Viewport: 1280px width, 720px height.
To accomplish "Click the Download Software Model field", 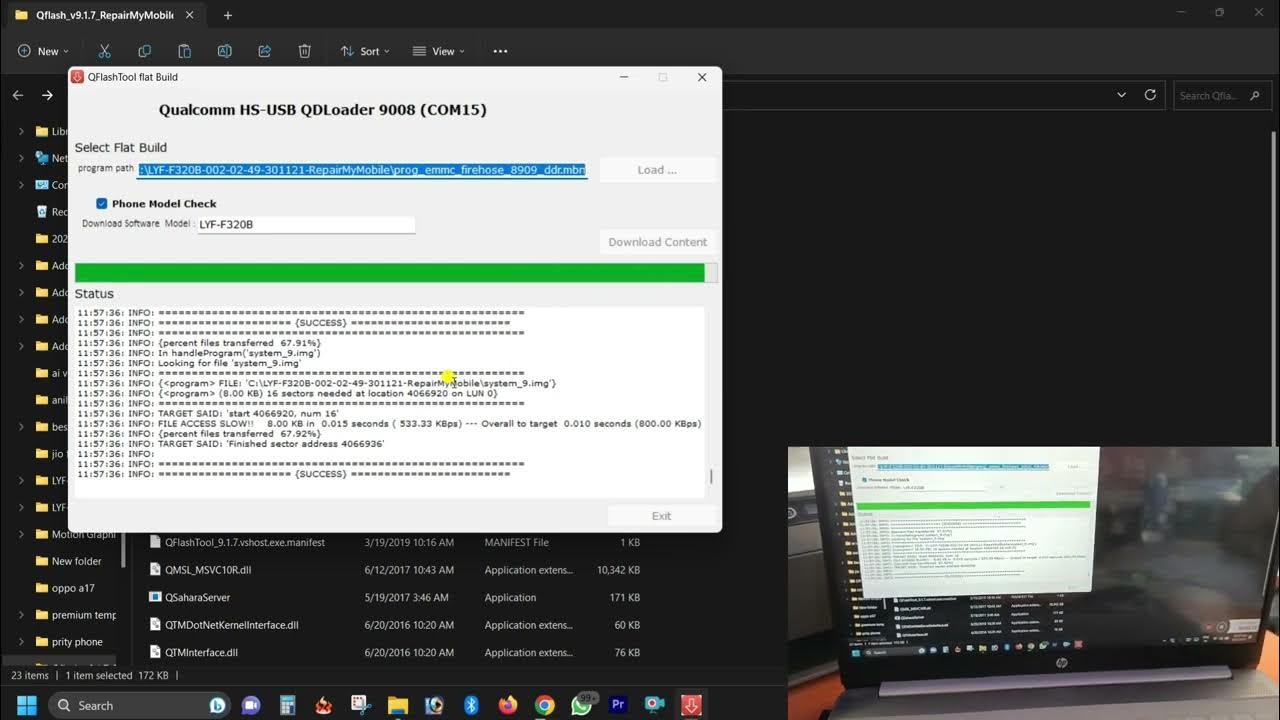I will [x=305, y=225].
